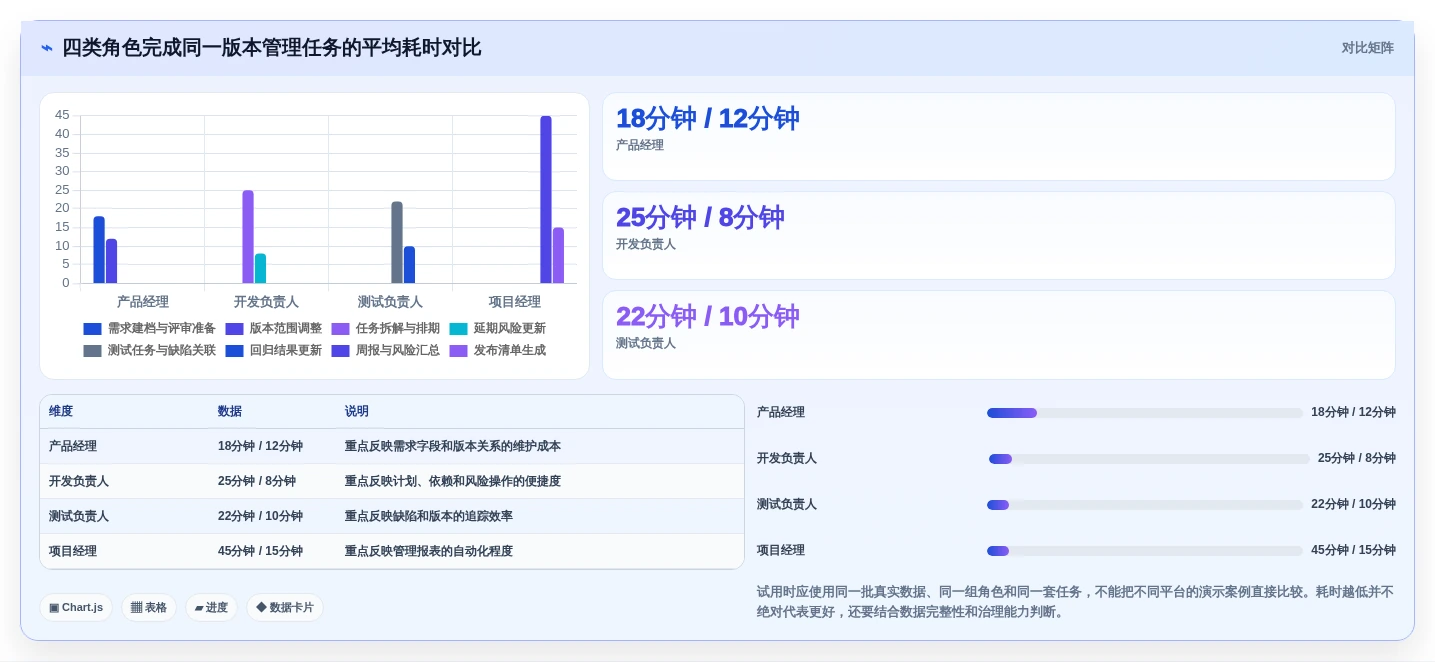Click the lightning icon beside the page title
1435x662 pixels.
click(47, 48)
